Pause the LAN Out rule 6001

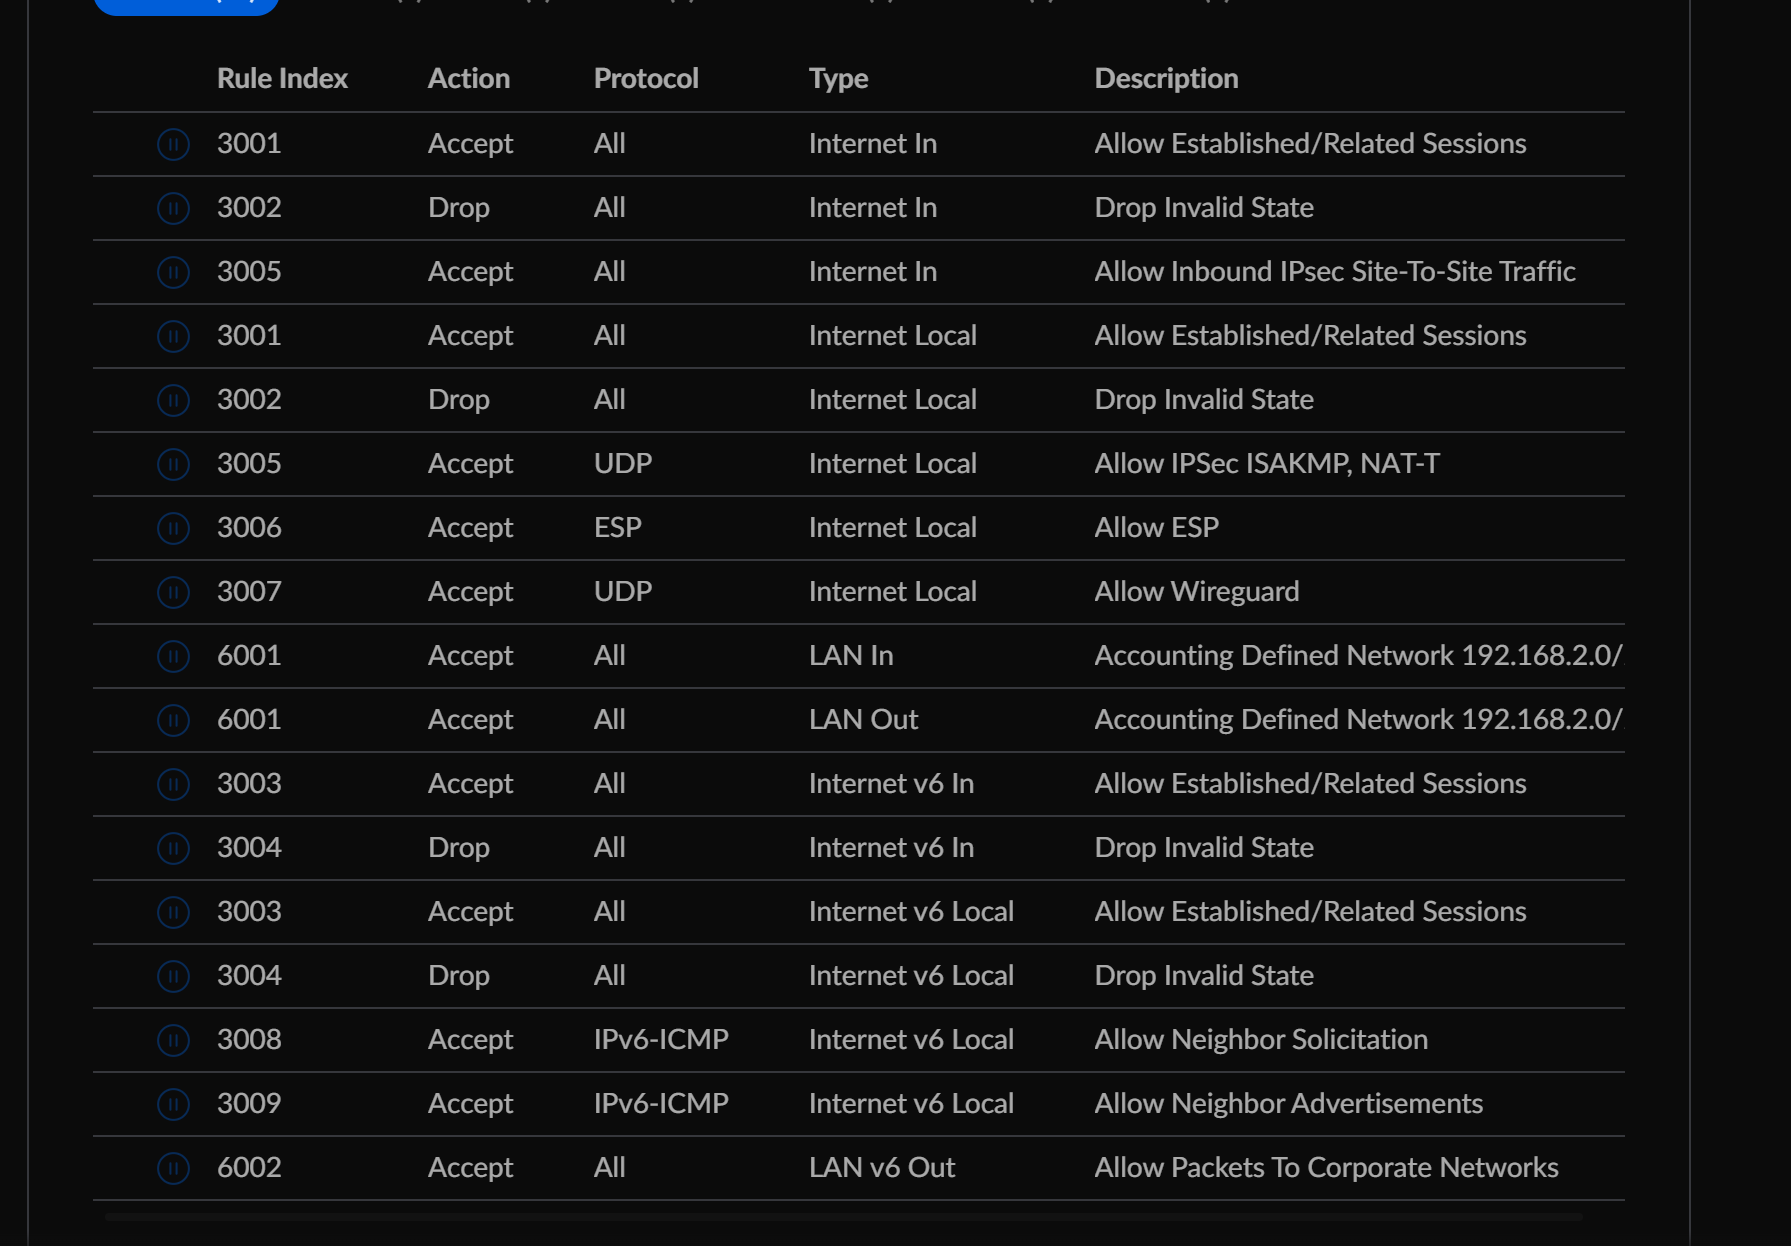point(173,720)
